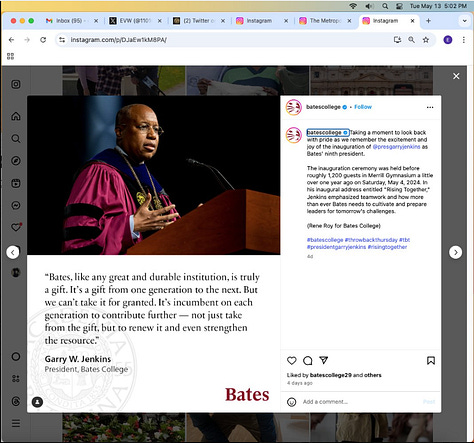Screen dimensions: 474x443
Task: Click the Add a comment field
Action: point(360,402)
